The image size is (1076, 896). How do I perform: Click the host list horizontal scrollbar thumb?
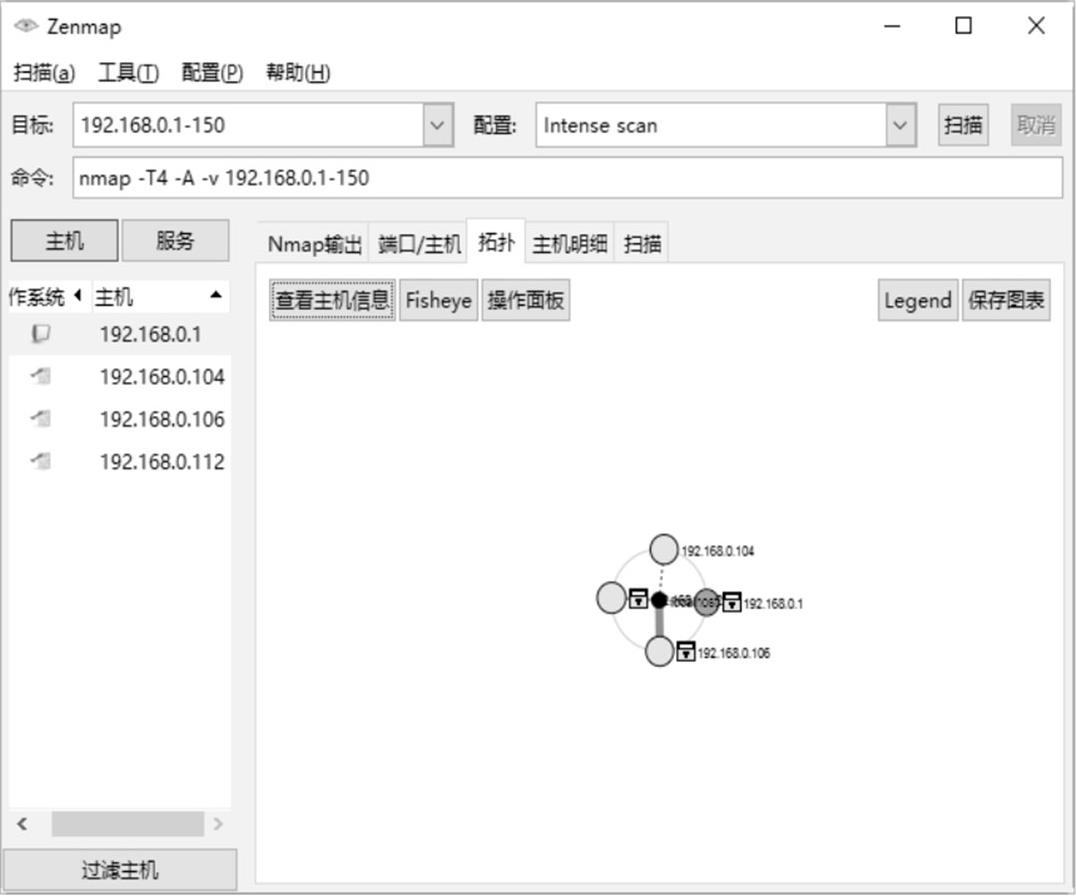(128, 823)
